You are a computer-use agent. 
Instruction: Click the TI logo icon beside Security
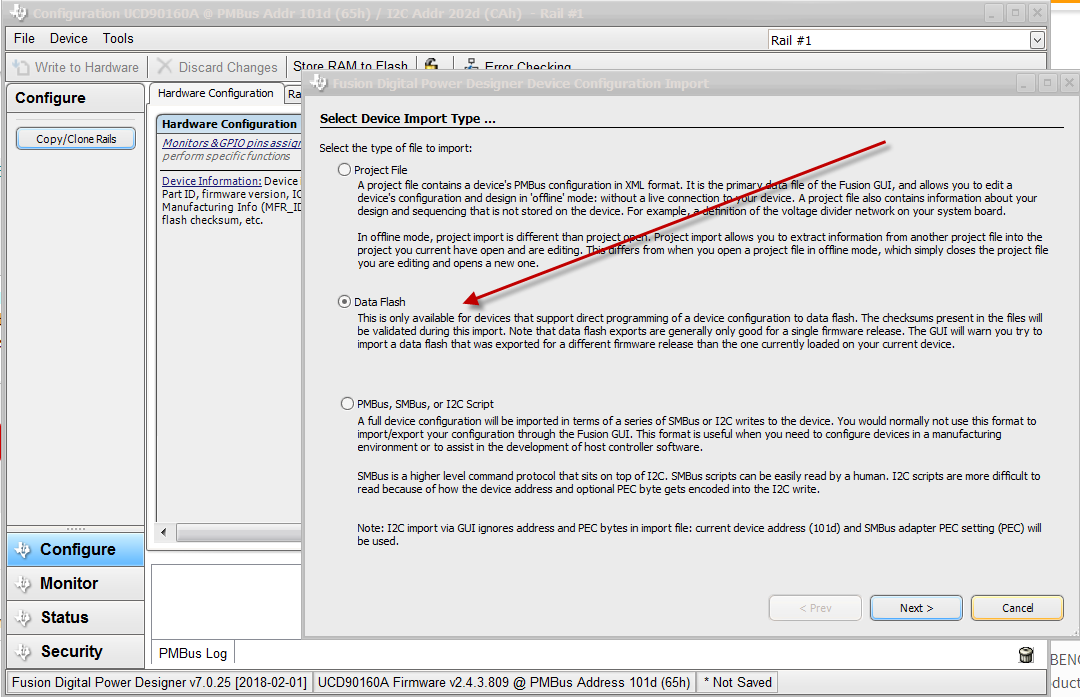coord(23,651)
